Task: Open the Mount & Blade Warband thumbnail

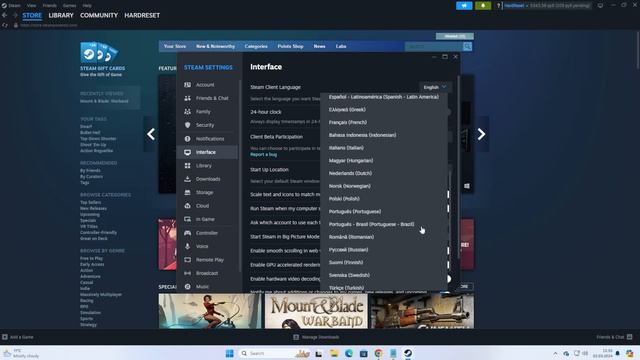Action: [316, 311]
